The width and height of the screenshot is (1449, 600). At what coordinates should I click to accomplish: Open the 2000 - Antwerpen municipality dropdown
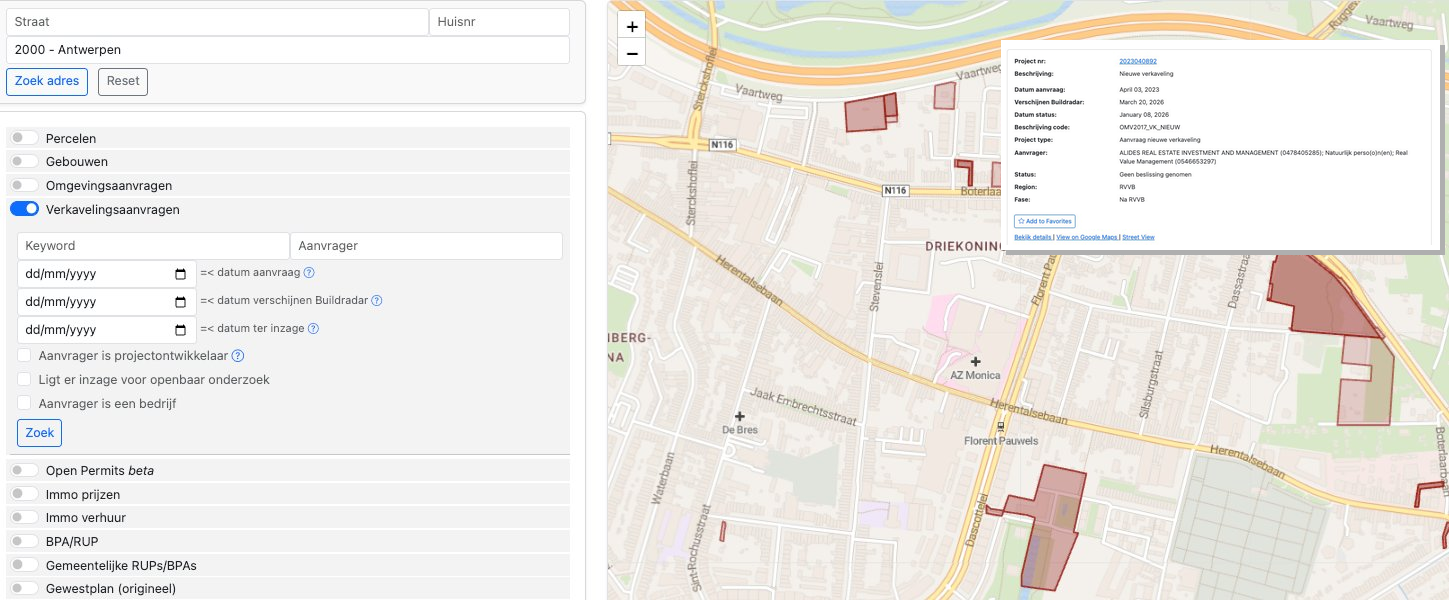tap(287, 50)
